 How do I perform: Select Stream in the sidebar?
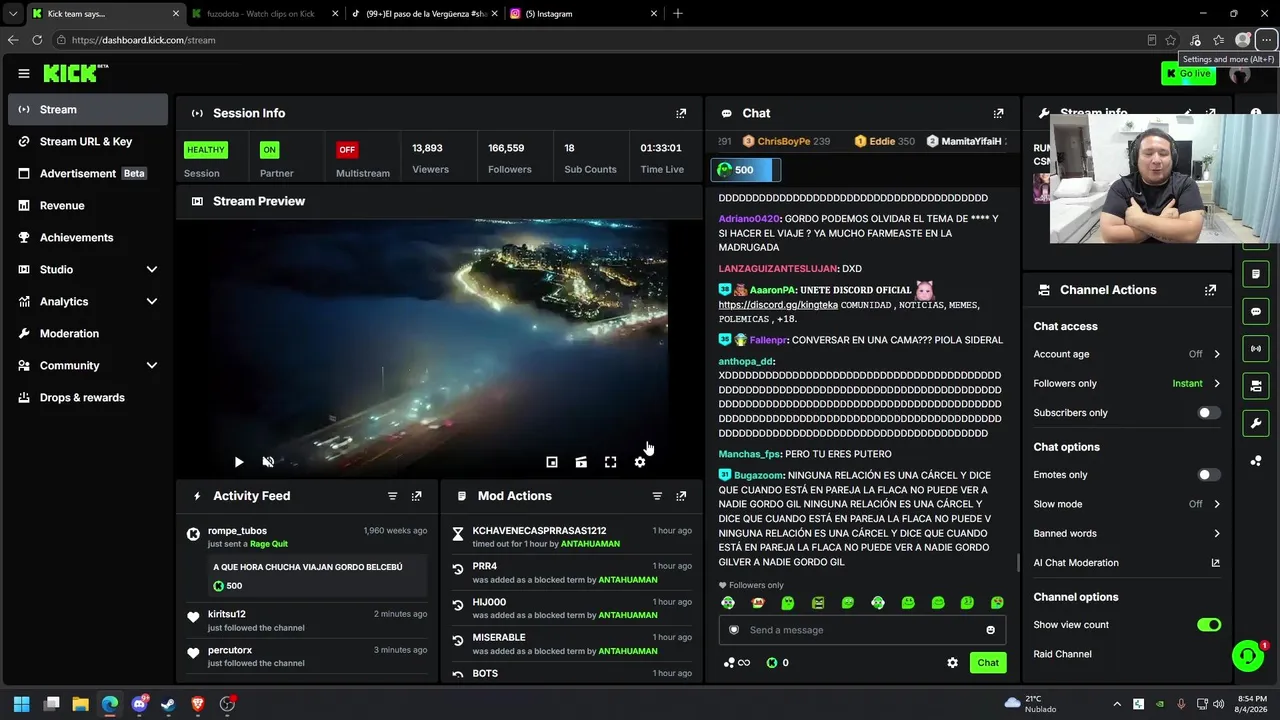[x=88, y=110]
